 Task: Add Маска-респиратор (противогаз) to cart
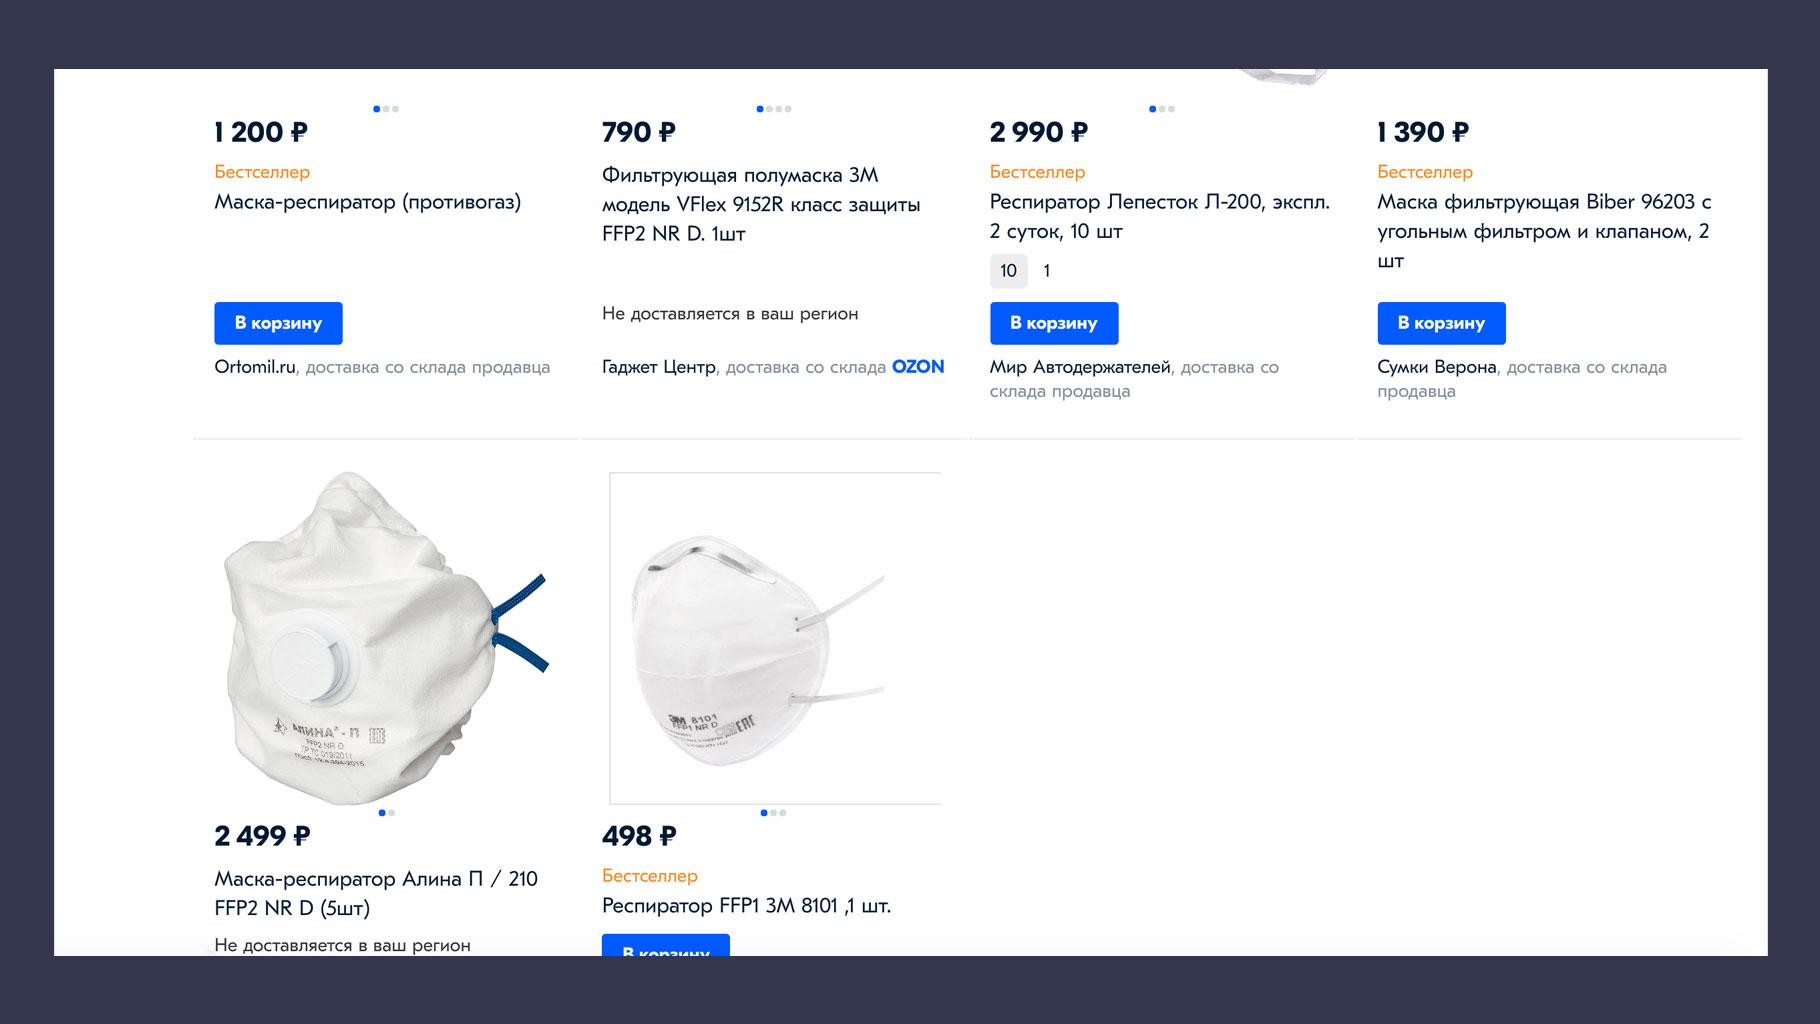point(278,323)
